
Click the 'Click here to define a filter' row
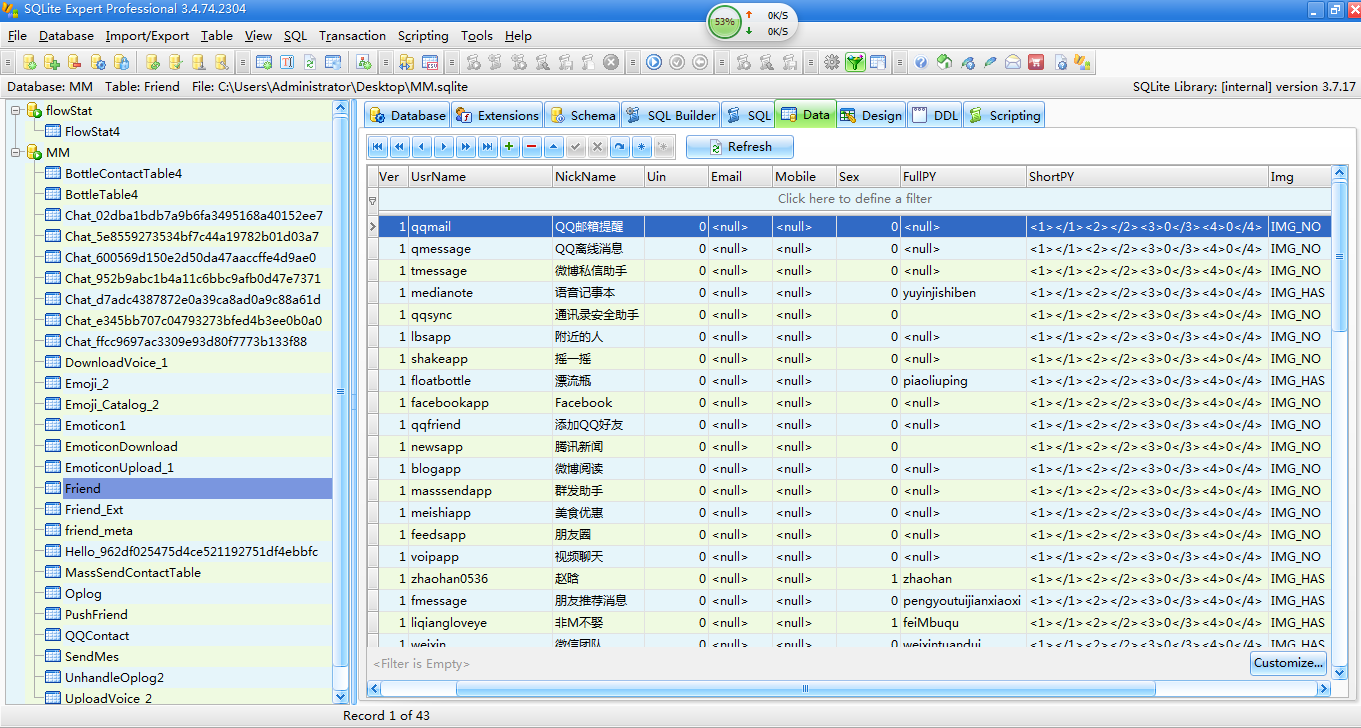click(x=854, y=199)
